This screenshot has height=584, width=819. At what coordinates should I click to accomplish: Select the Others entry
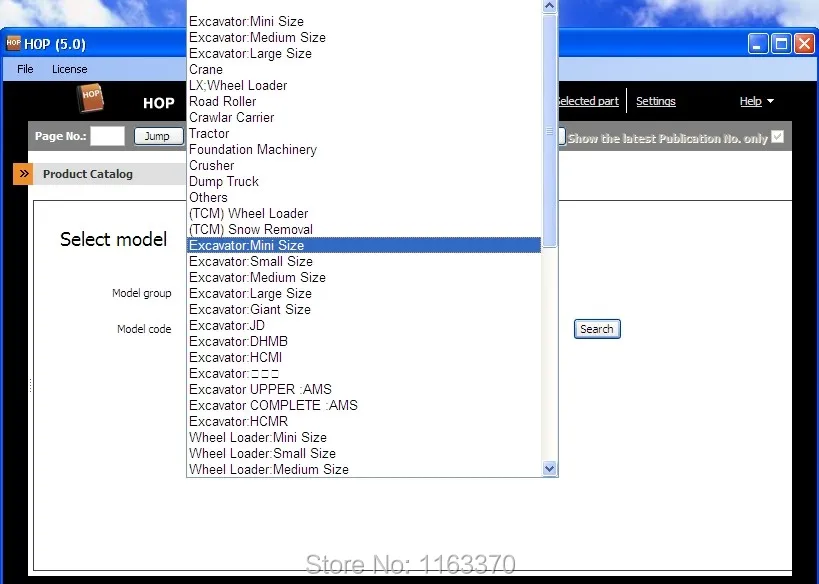point(364,197)
